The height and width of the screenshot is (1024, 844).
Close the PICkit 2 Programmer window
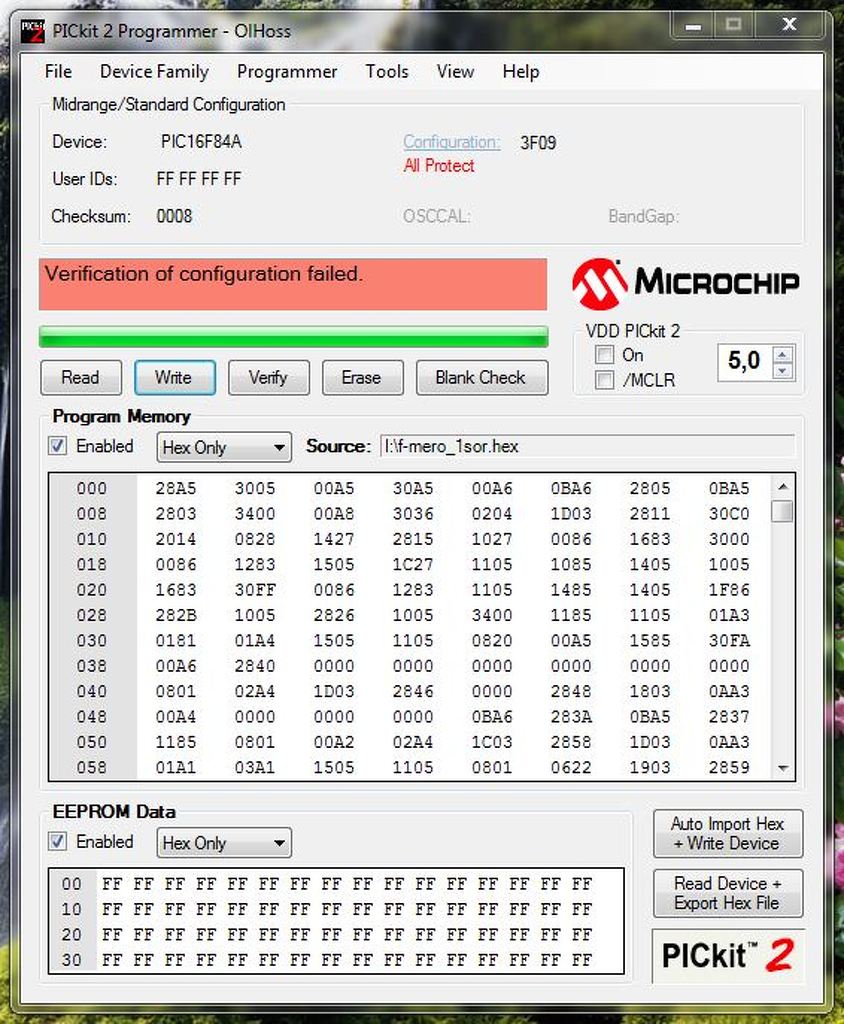click(x=789, y=25)
